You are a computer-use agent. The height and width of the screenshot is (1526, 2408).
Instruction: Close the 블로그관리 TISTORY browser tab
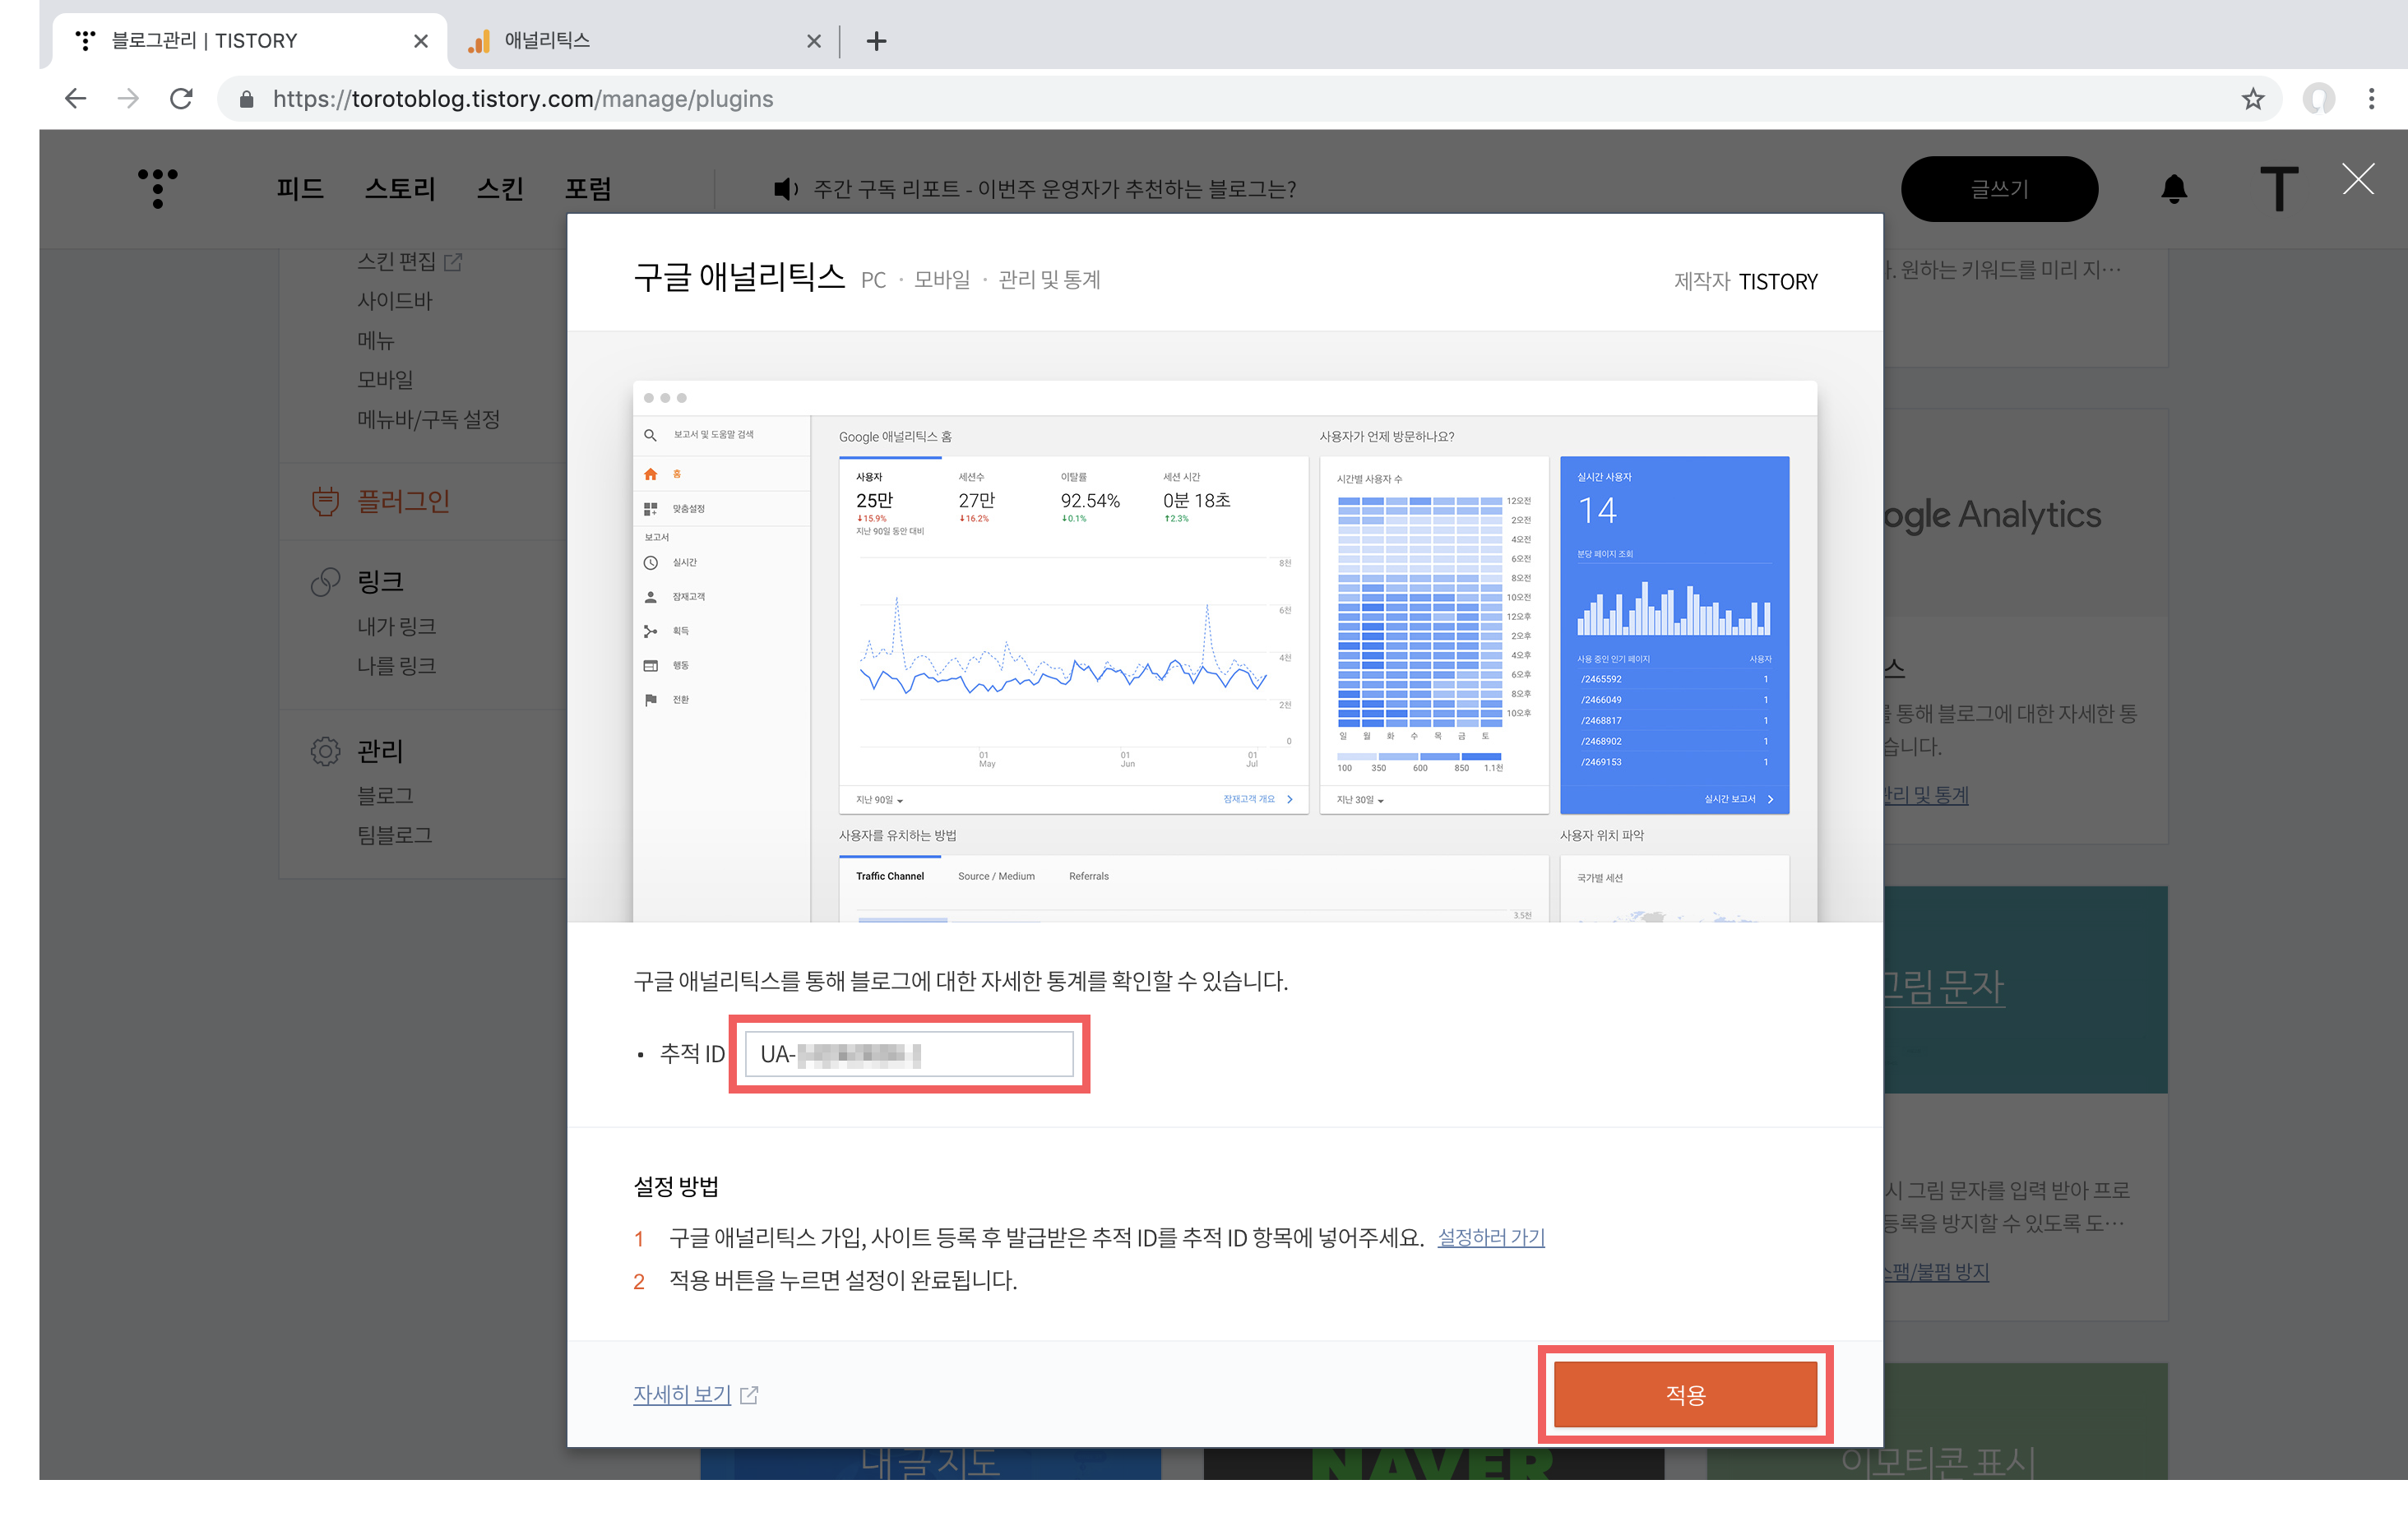pos(420,41)
